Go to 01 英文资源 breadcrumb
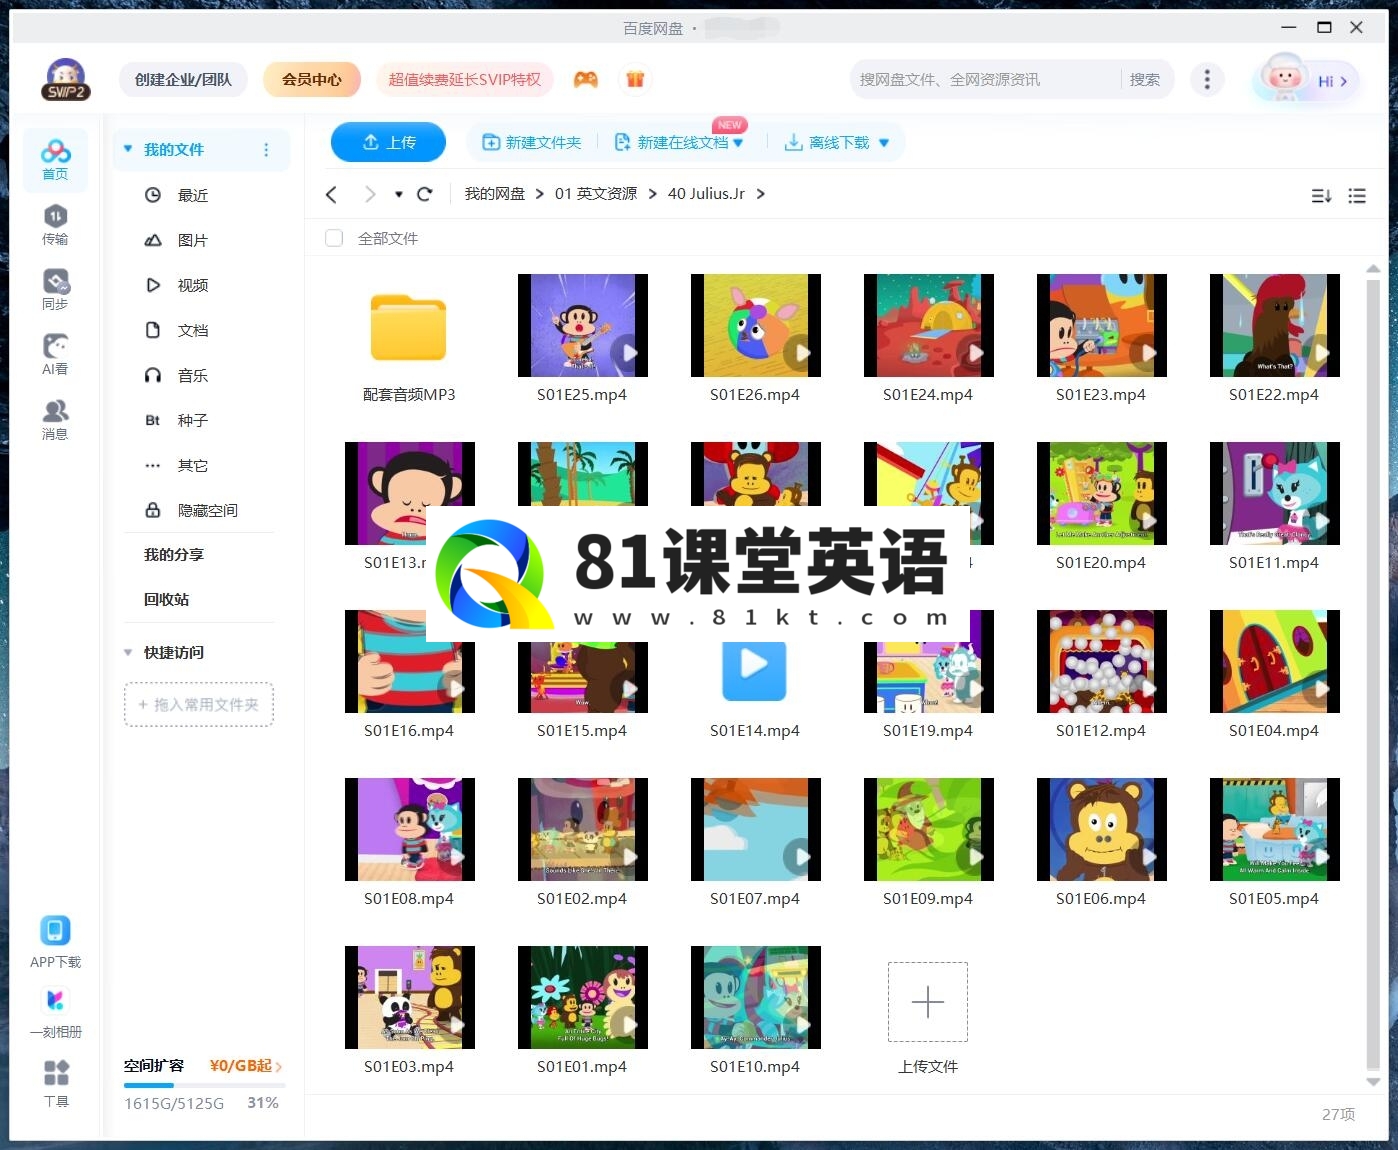 point(596,194)
